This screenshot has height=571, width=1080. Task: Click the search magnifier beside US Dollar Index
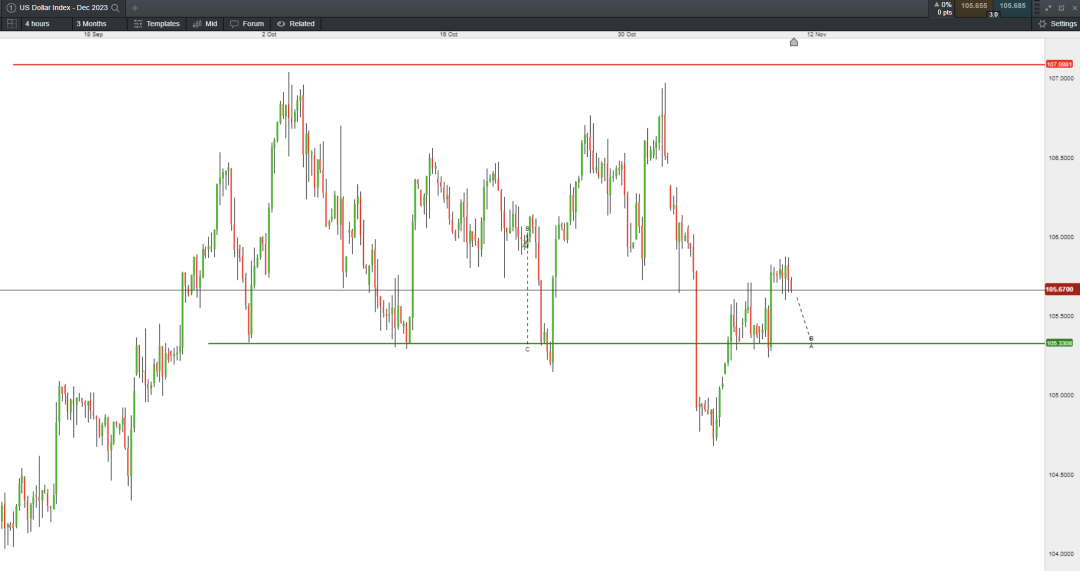(x=116, y=7)
